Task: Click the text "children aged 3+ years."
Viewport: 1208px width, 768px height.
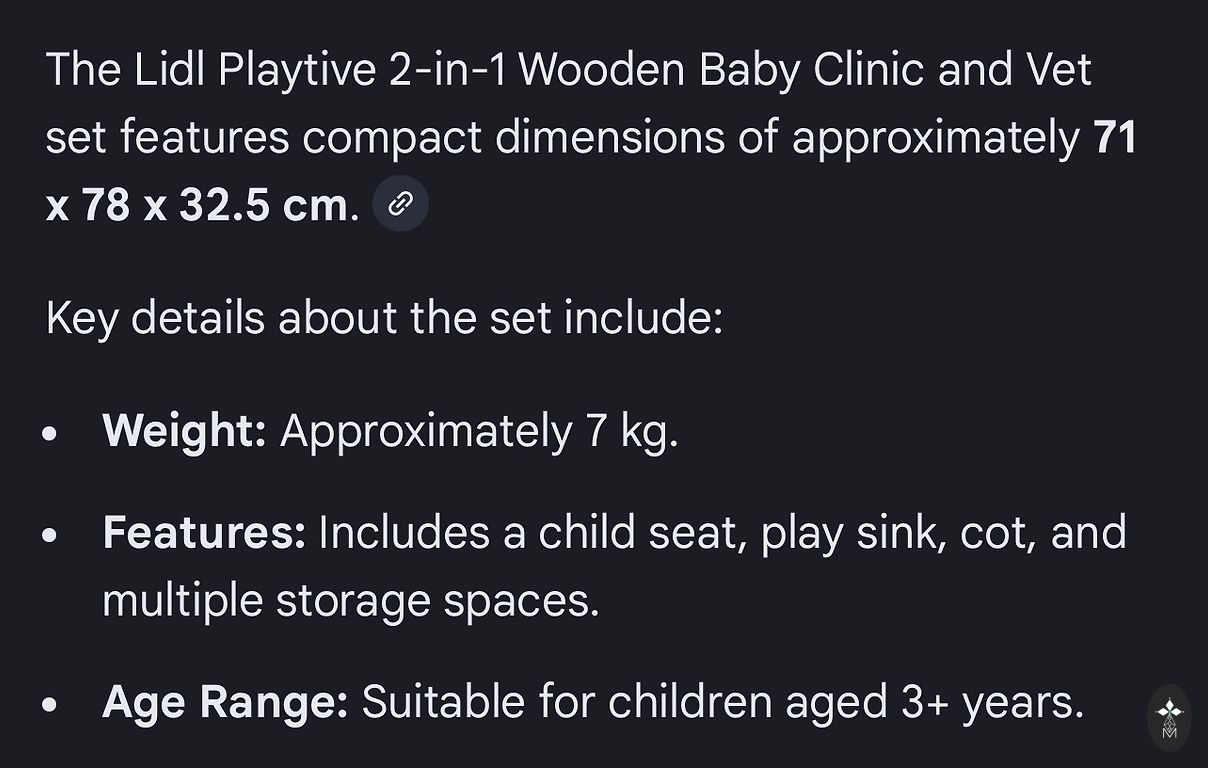Action: coord(846,702)
